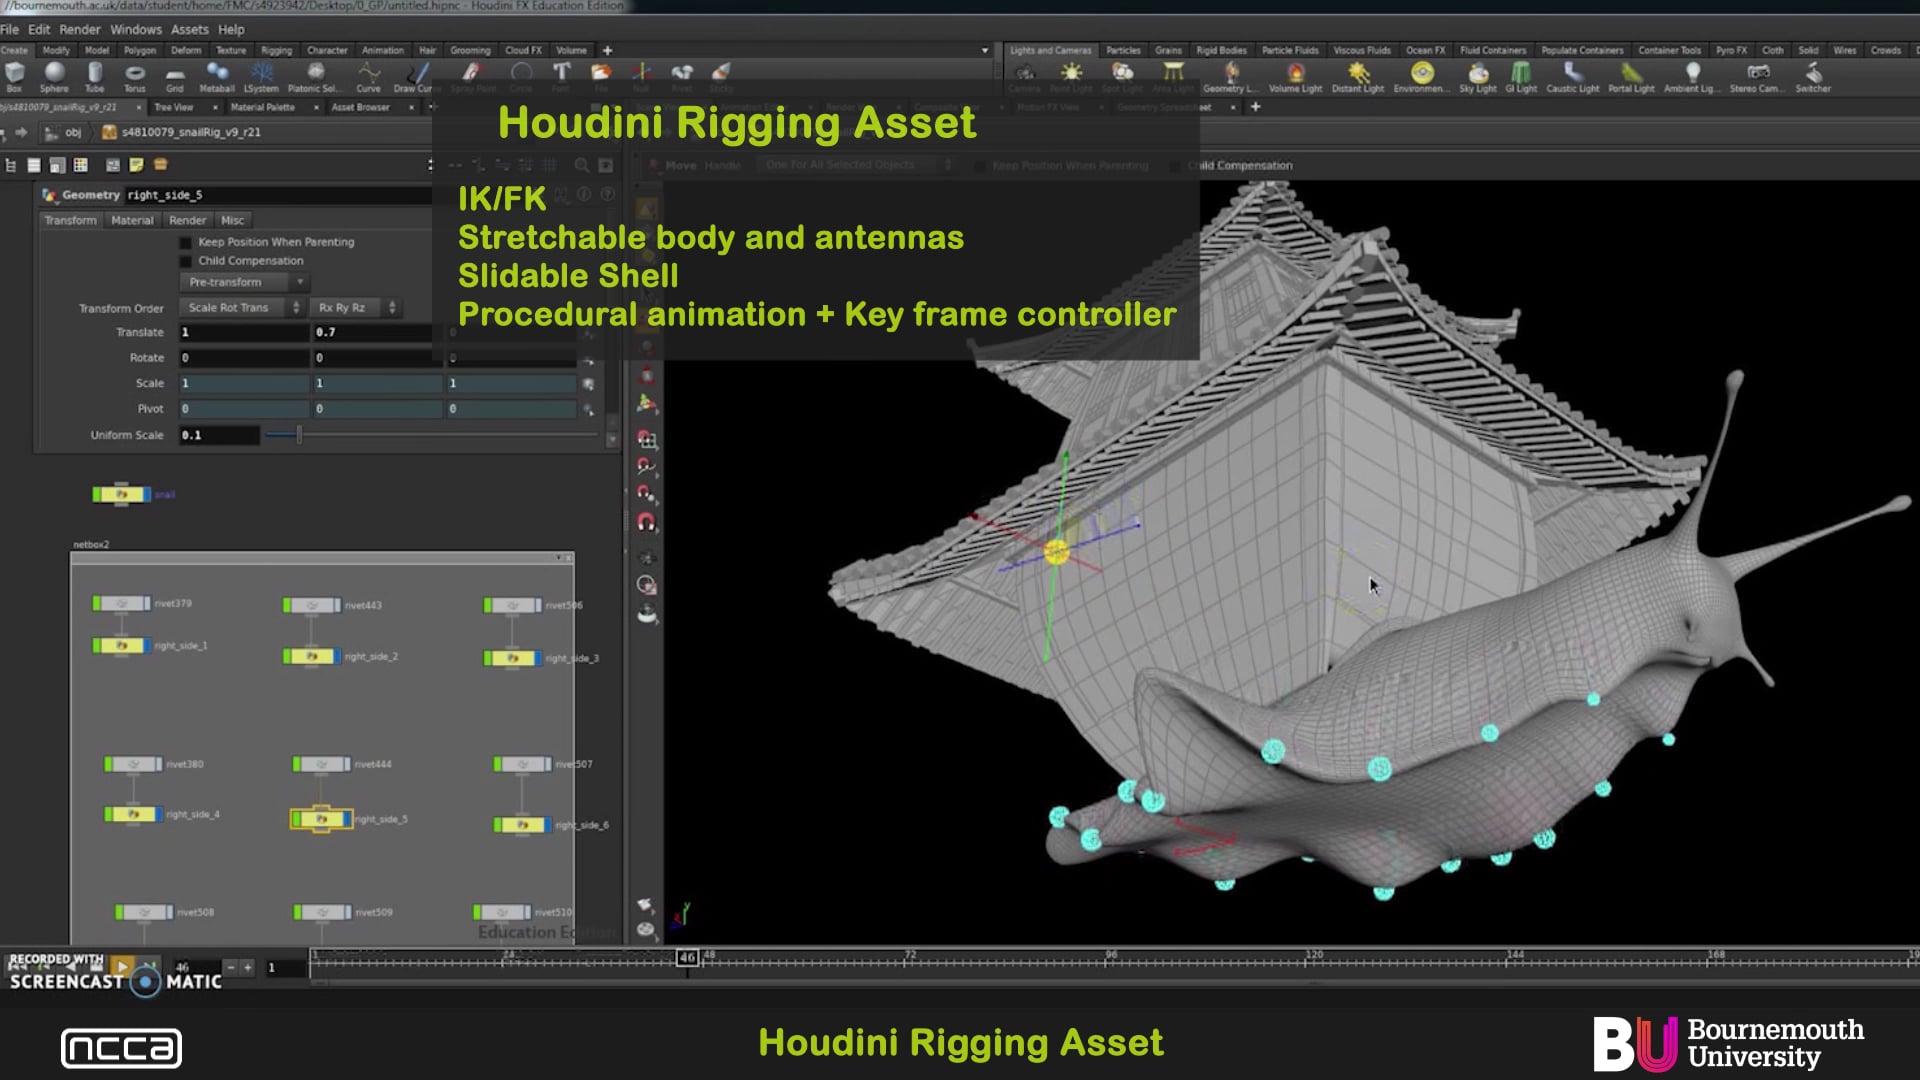This screenshot has height=1080, width=1920.
Task: Open the left shelf set options arrow
Action: (985, 50)
